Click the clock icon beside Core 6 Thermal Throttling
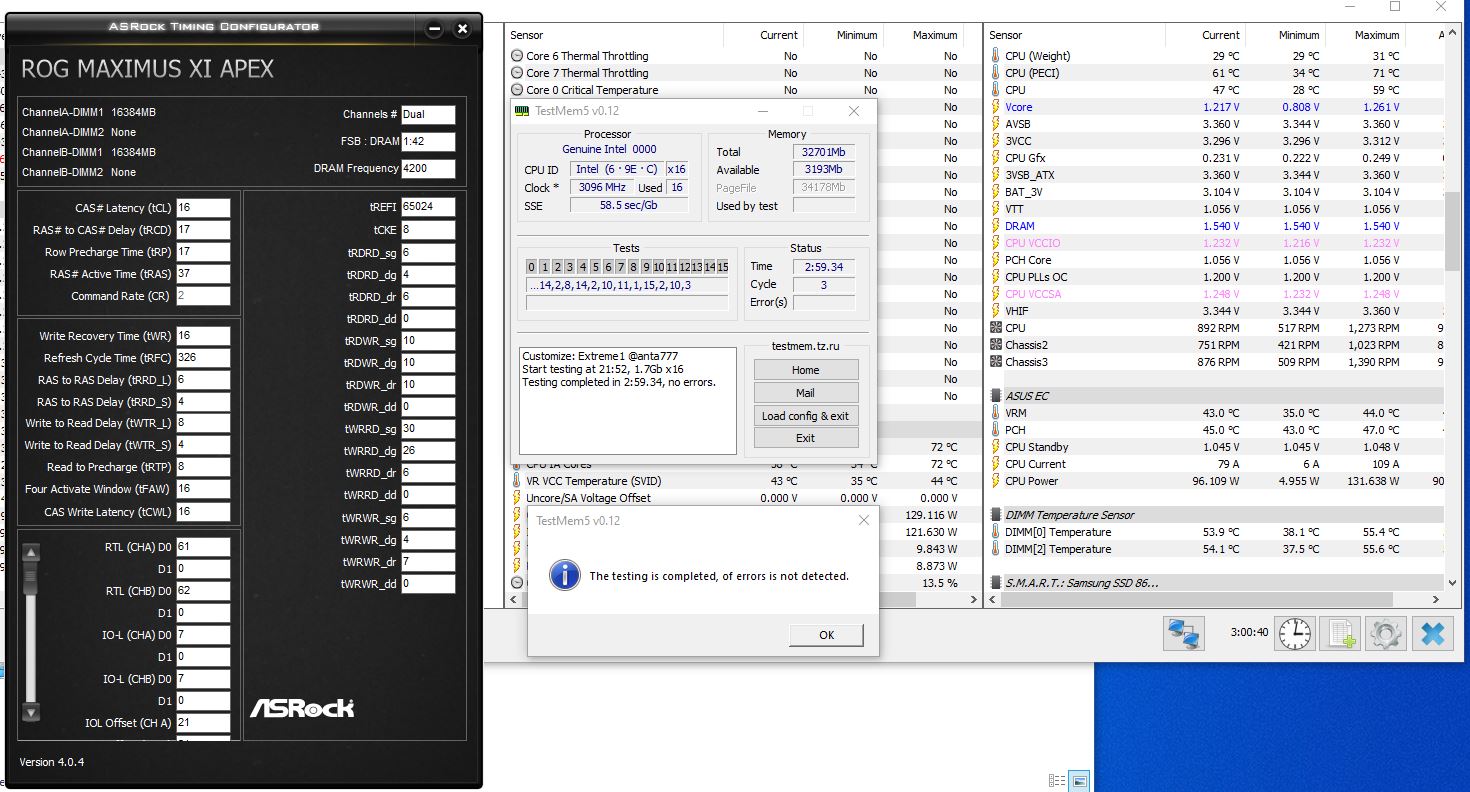The image size is (1470, 792). click(x=517, y=56)
